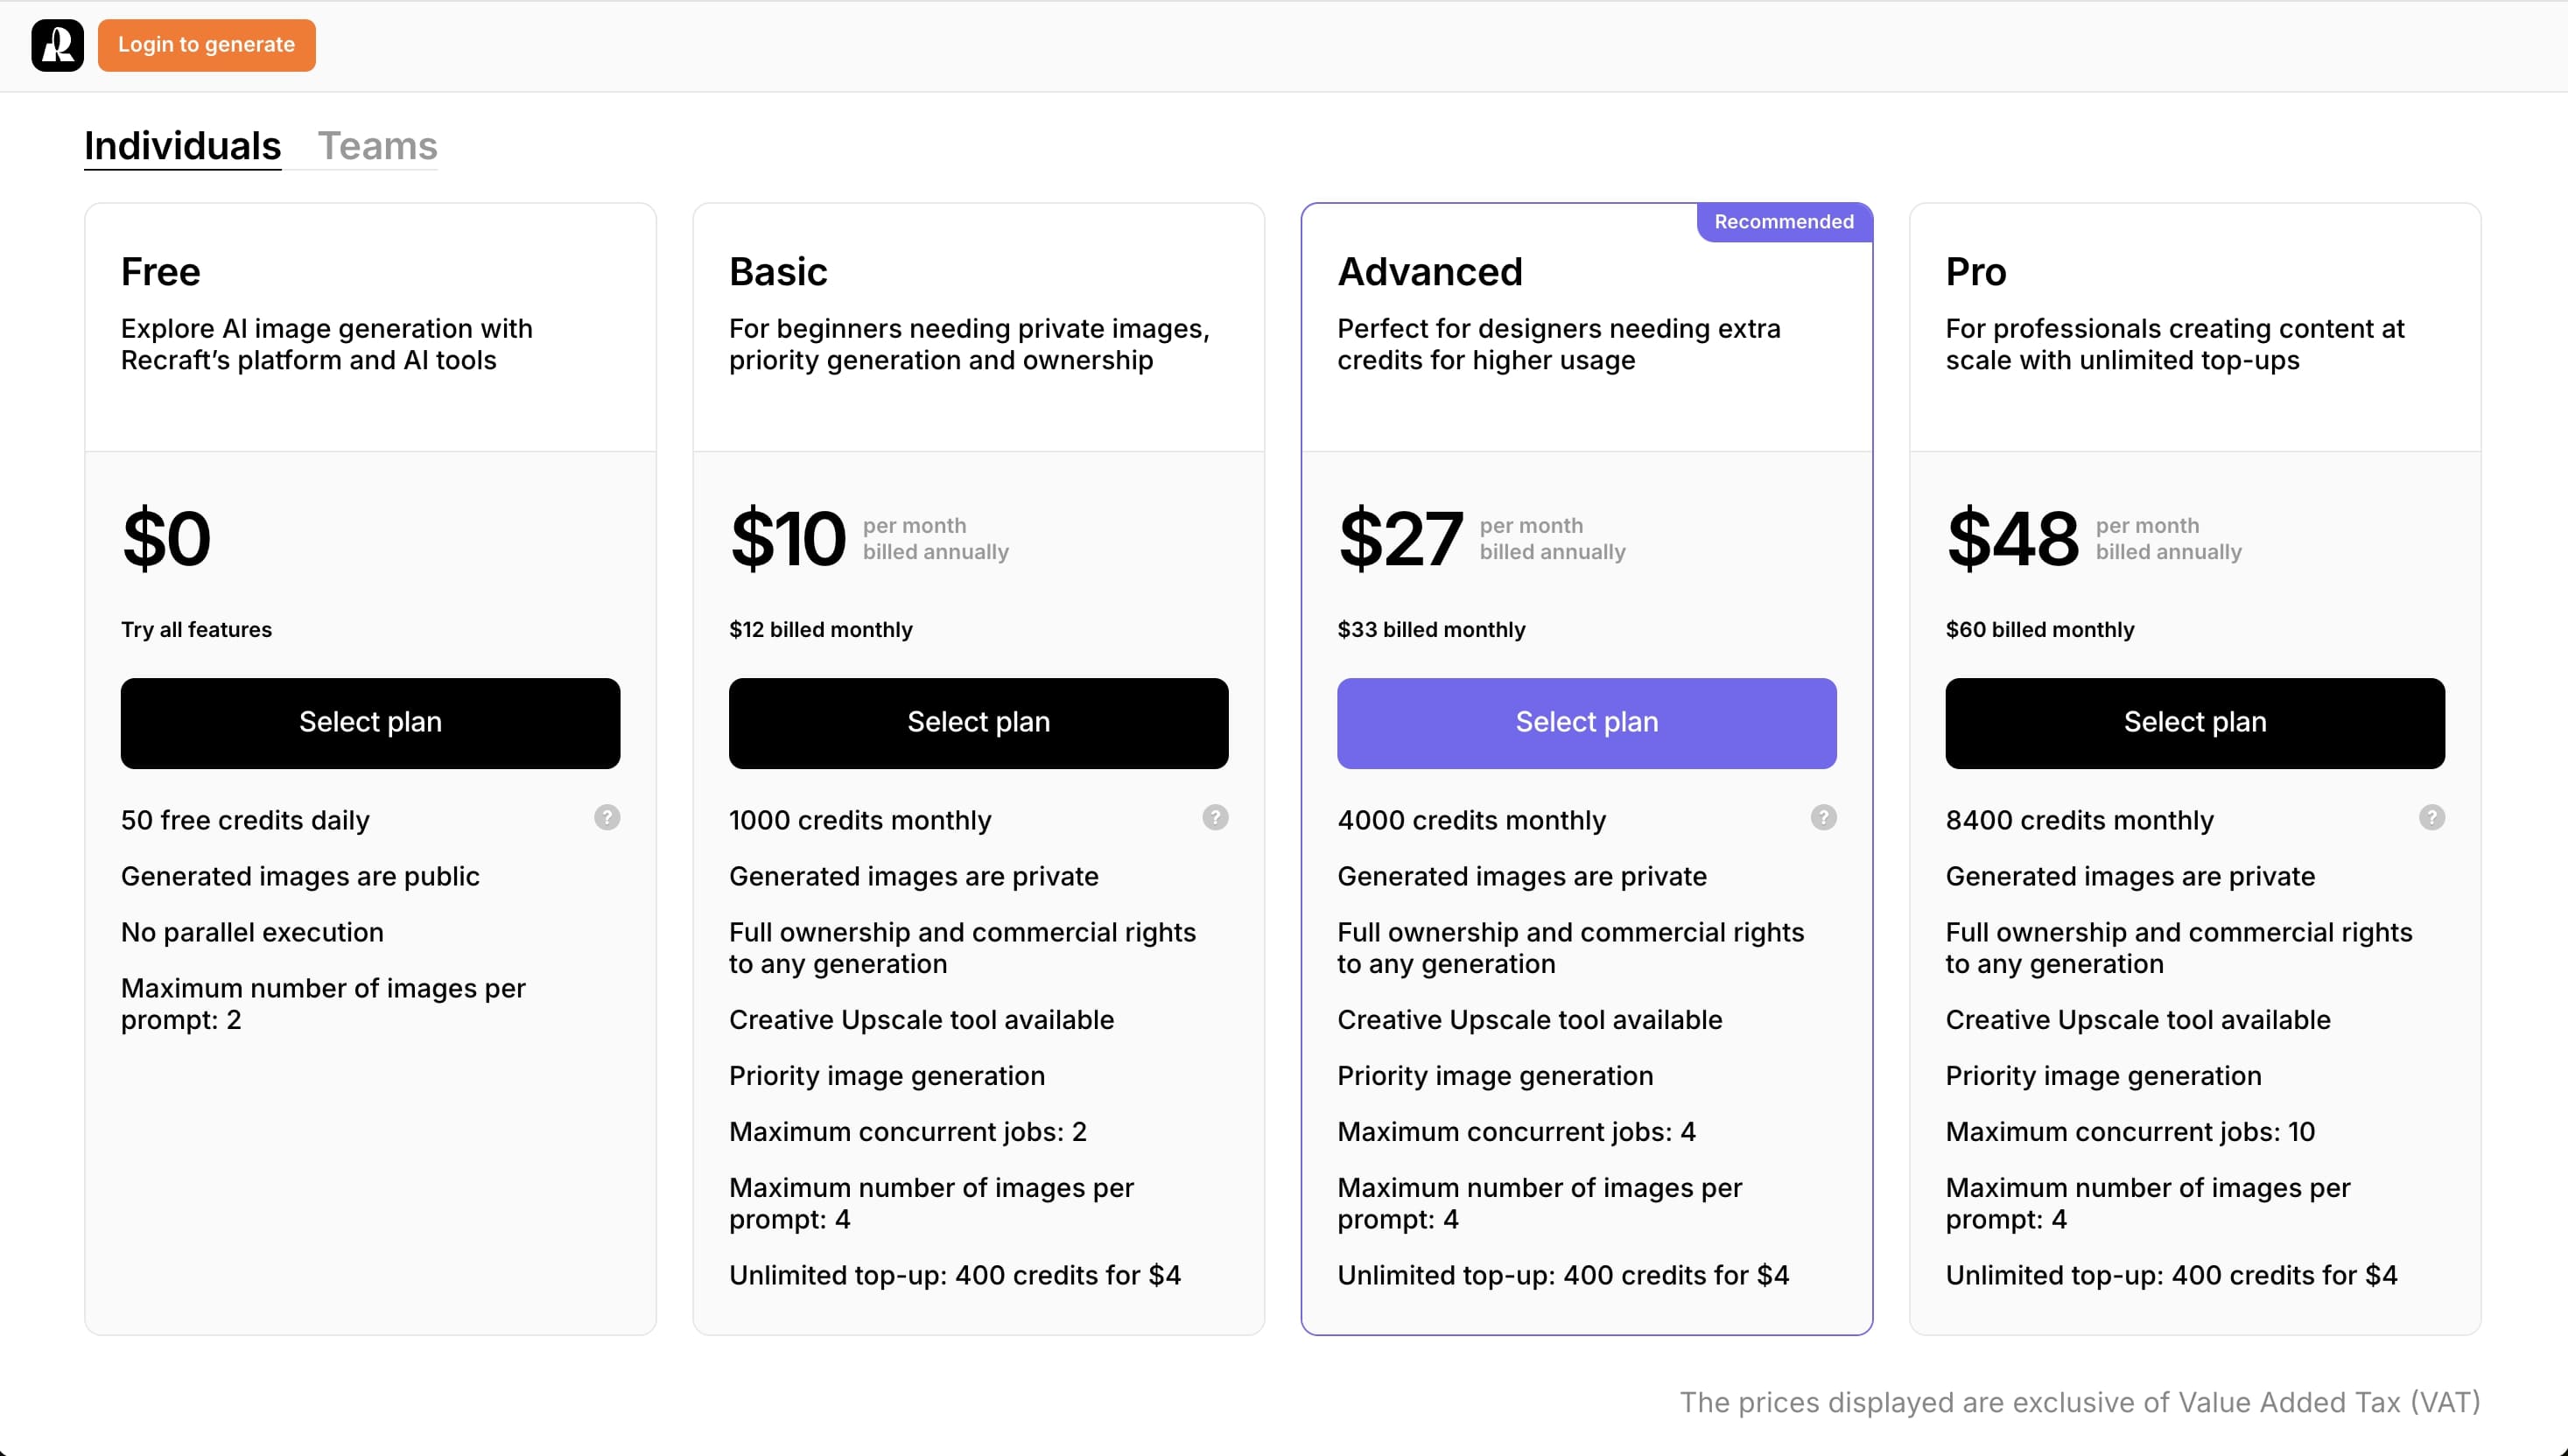Click the help icon next to Pro credits
Screen dimensions: 2568x1456
pyautogui.click(x=2432, y=818)
